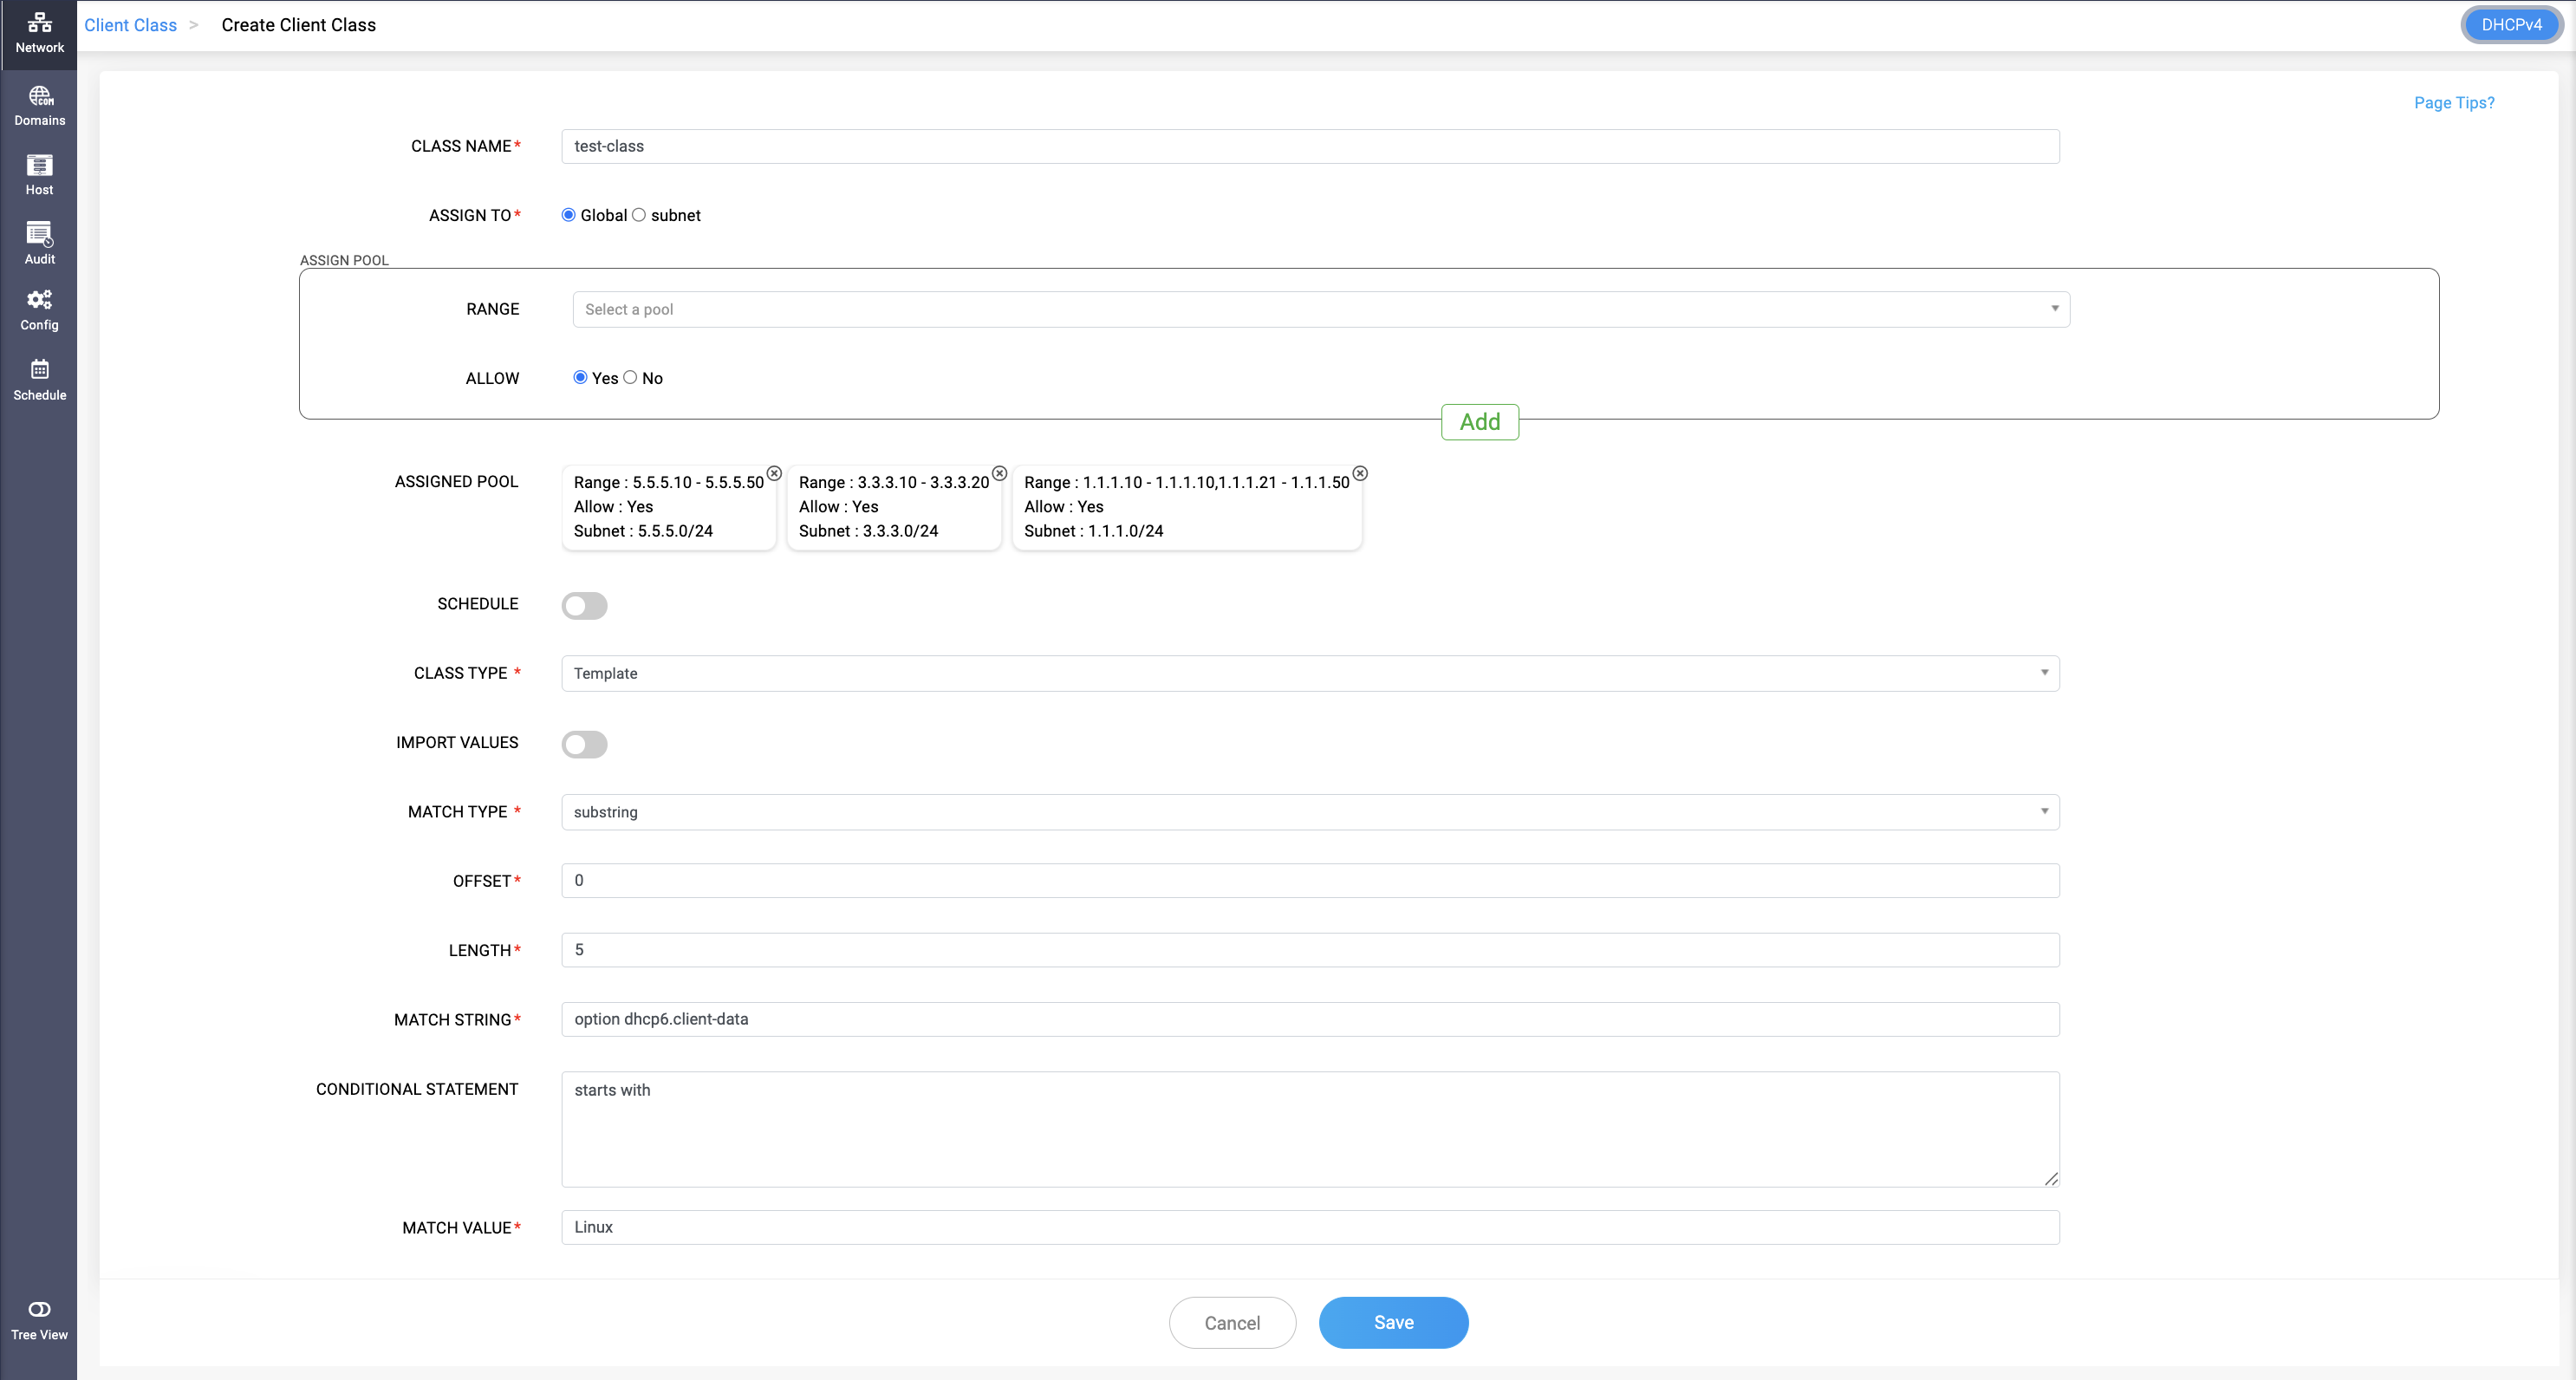The image size is (2576, 1380).
Task: Expand the CLASS TYPE Template dropdown
Action: coord(1310,673)
